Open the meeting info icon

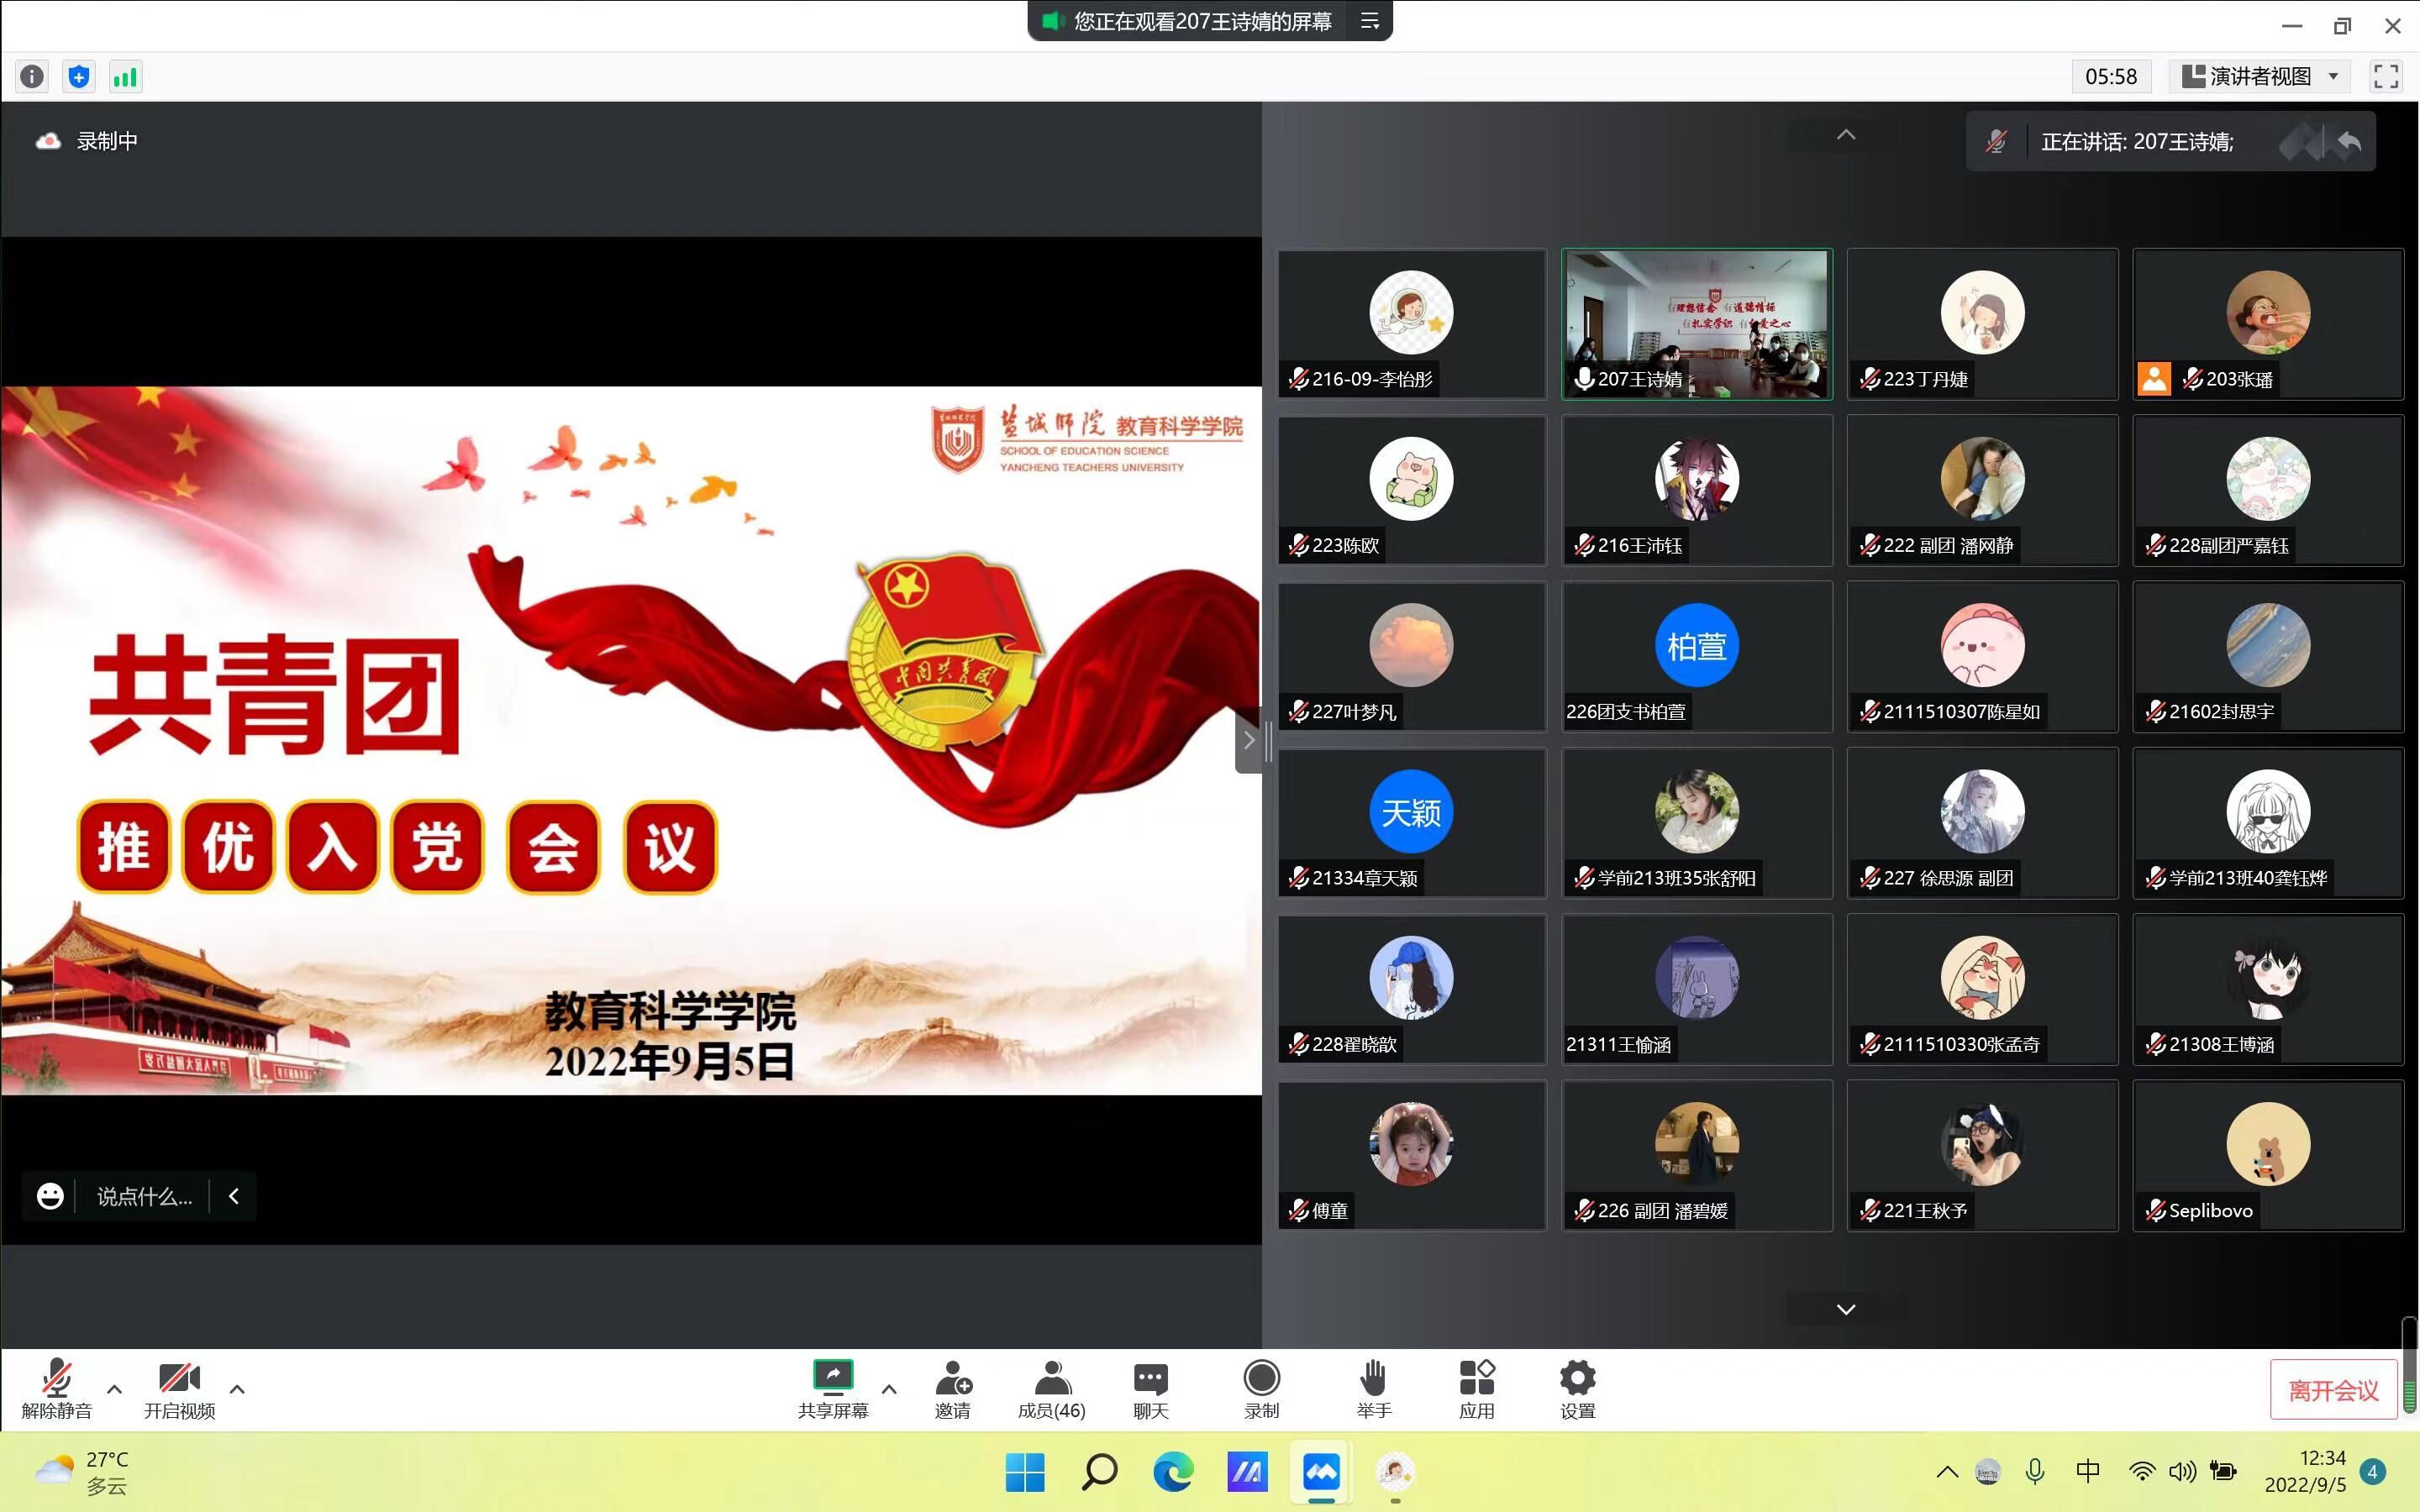[32, 76]
